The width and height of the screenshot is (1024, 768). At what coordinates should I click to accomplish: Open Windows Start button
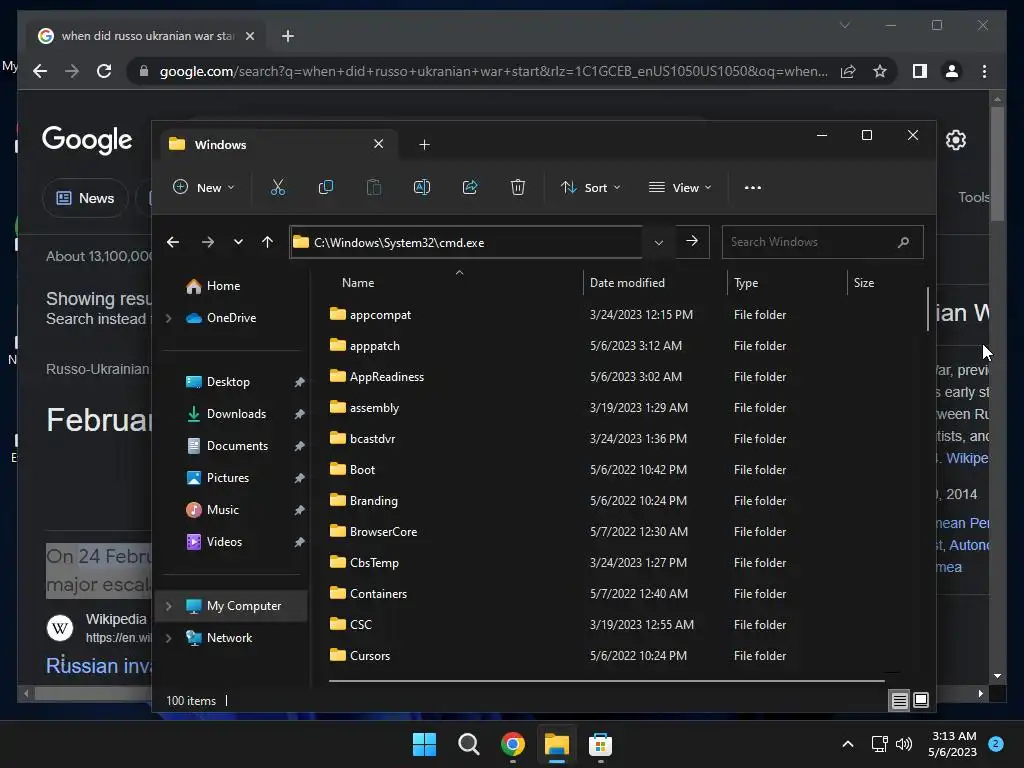[x=424, y=744]
